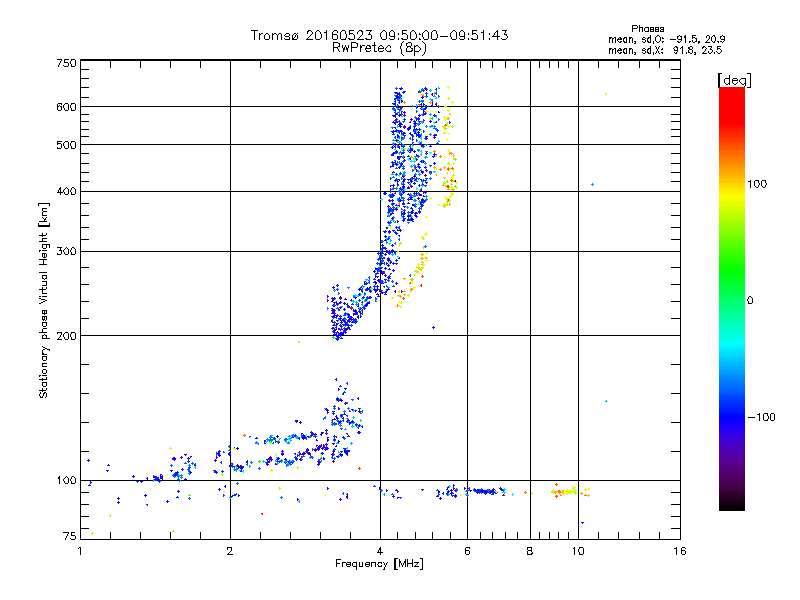The width and height of the screenshot is (800, 600).
Task: Click x-axis tick label '8'
Action: [530, 551]
